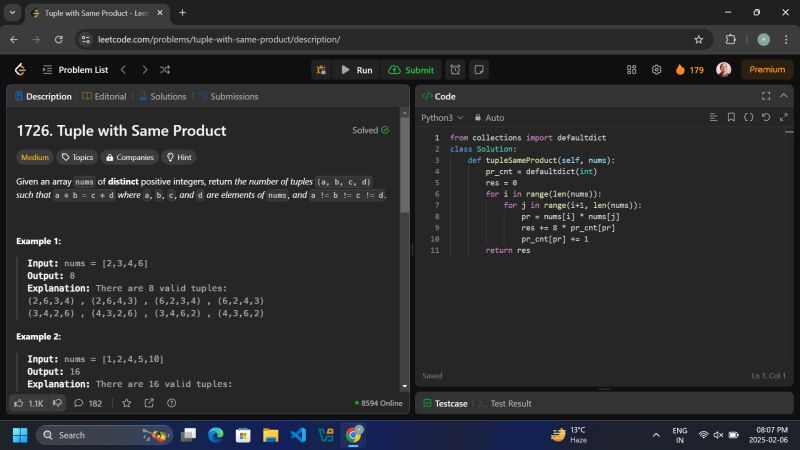
Task: Click the format code lines icon
Action: pos(713,117)
